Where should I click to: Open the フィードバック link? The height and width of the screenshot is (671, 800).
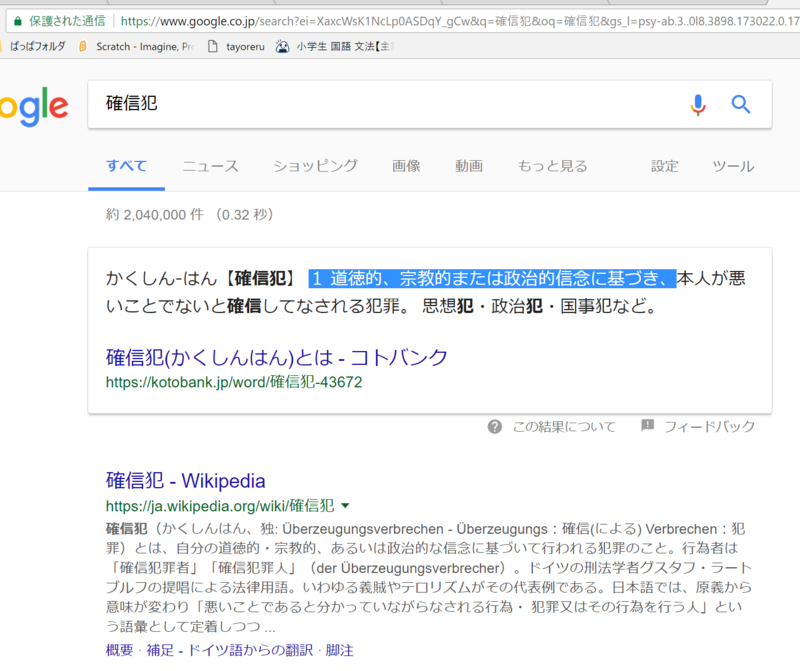click(709, 427)
